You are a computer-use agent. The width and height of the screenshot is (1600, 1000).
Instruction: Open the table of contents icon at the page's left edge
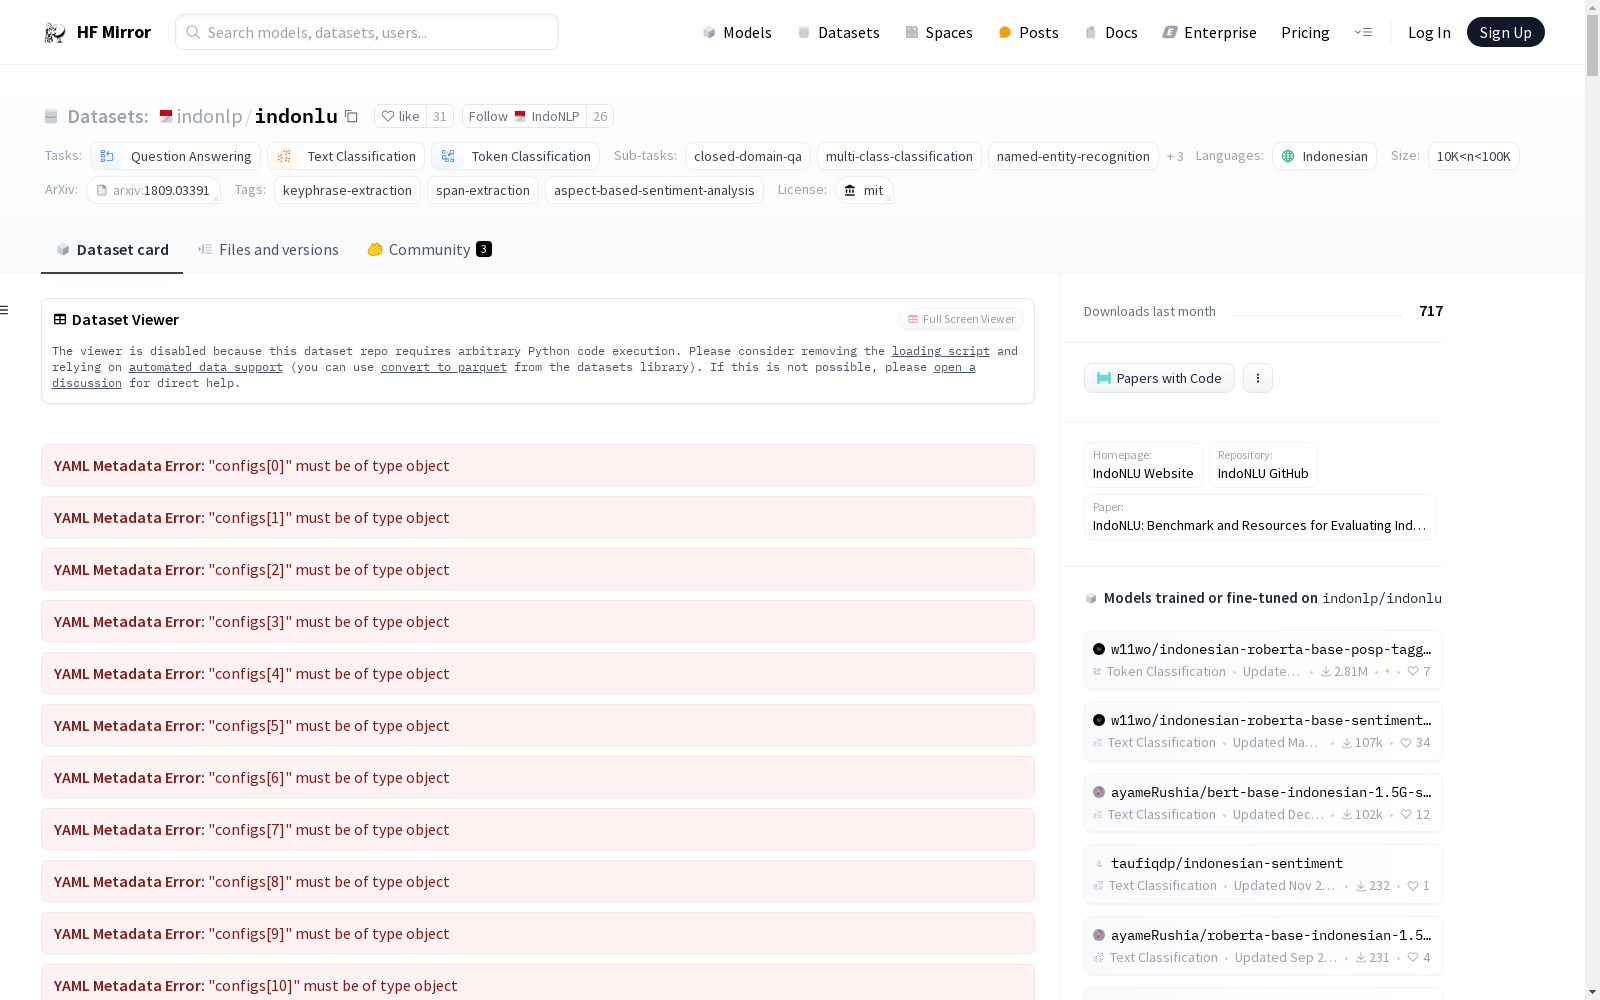(x=4, y=310)
